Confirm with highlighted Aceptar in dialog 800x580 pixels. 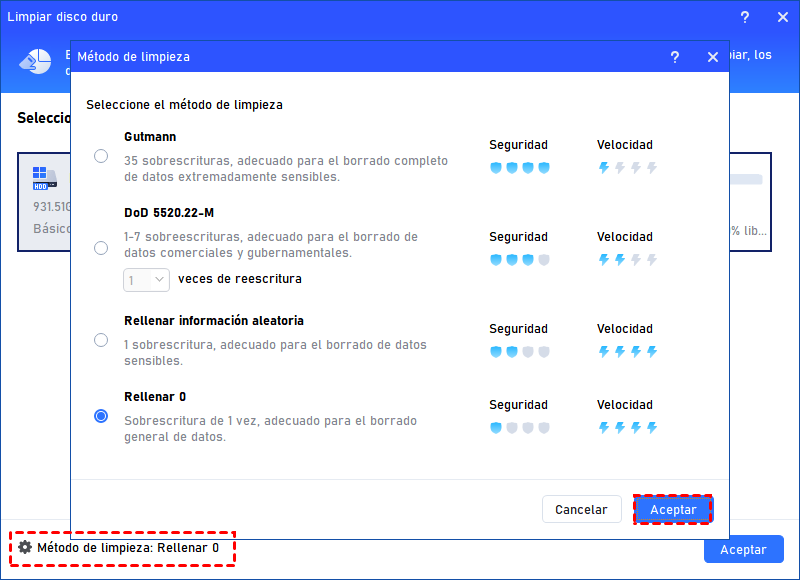[x=672, y=510]
